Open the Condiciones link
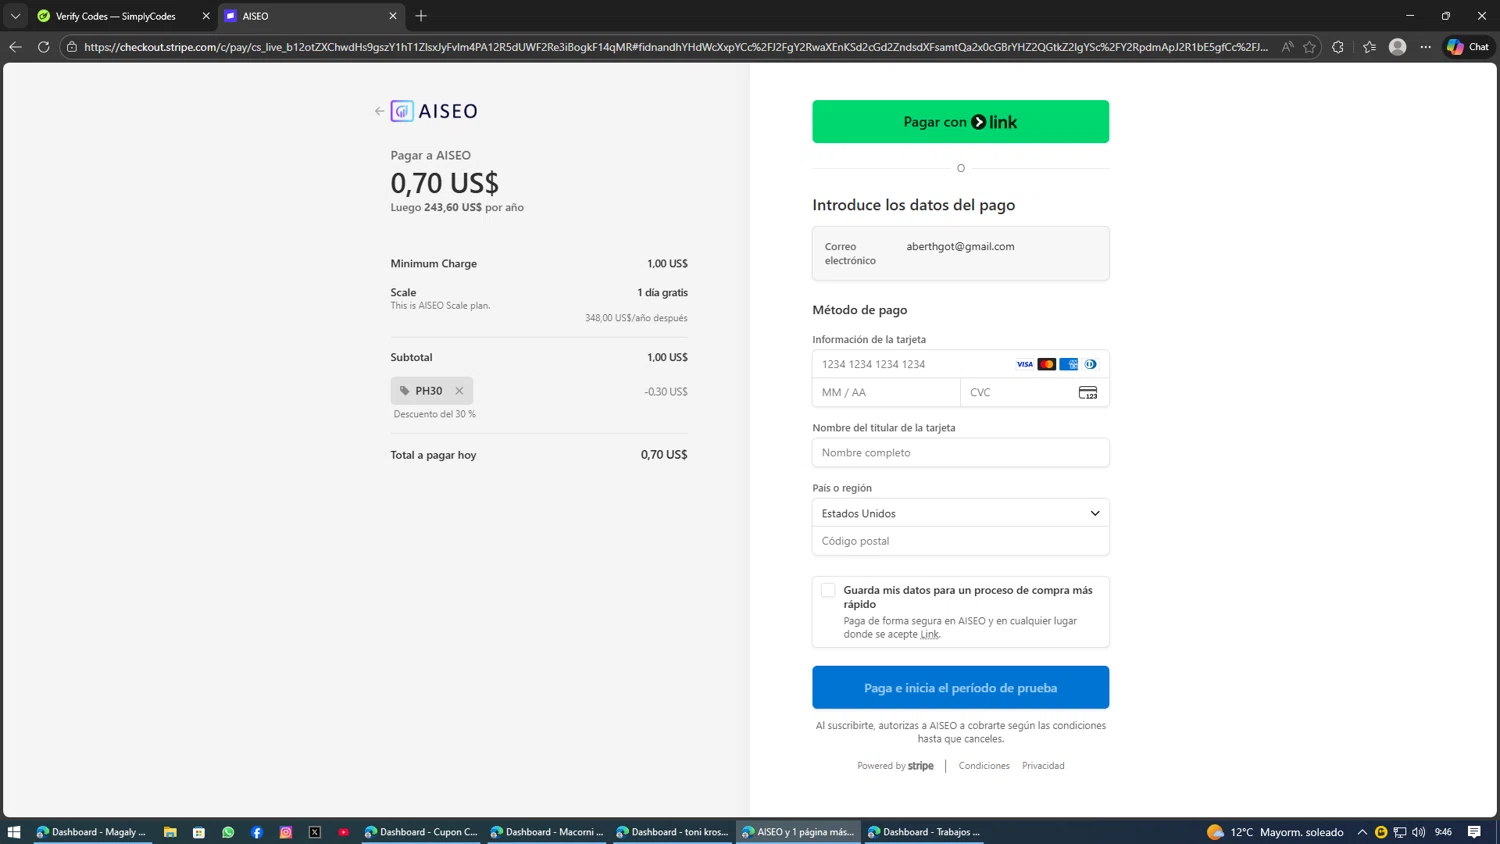The height and width of the screenshot is (844, 1500). [984, 766]
